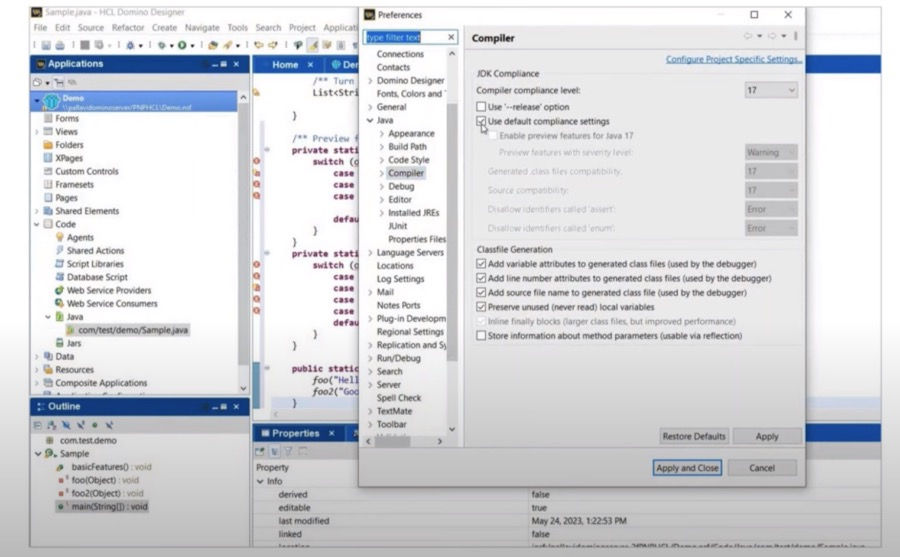Close the Applications panel with X
The height and width of the screenshot is (557, 900).
click(x=236, y=64)
